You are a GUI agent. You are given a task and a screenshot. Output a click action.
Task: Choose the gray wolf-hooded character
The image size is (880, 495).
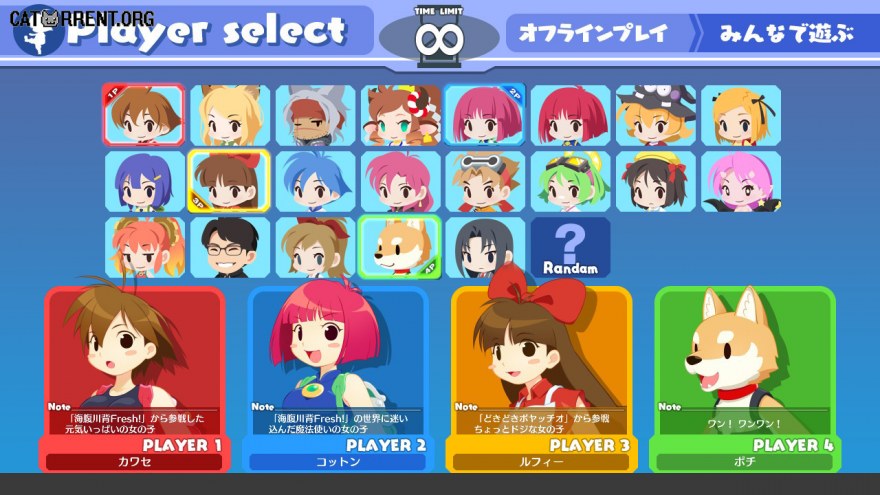(315, 116)
